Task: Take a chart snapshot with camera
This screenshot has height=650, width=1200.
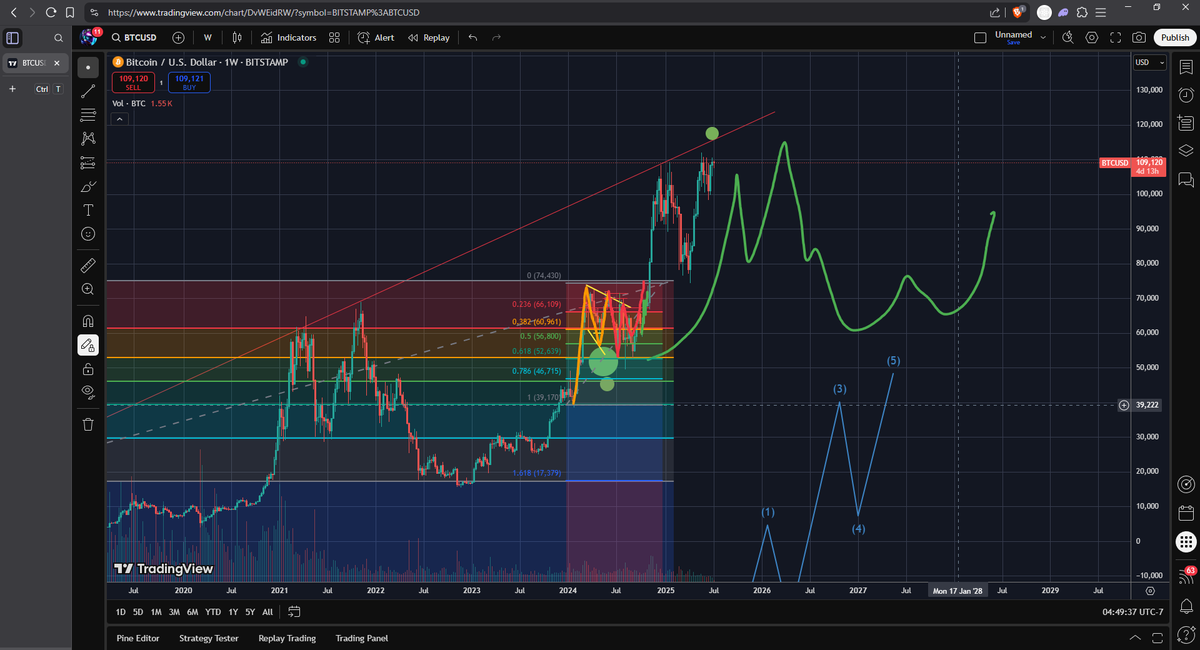Action: [1139, 37]
